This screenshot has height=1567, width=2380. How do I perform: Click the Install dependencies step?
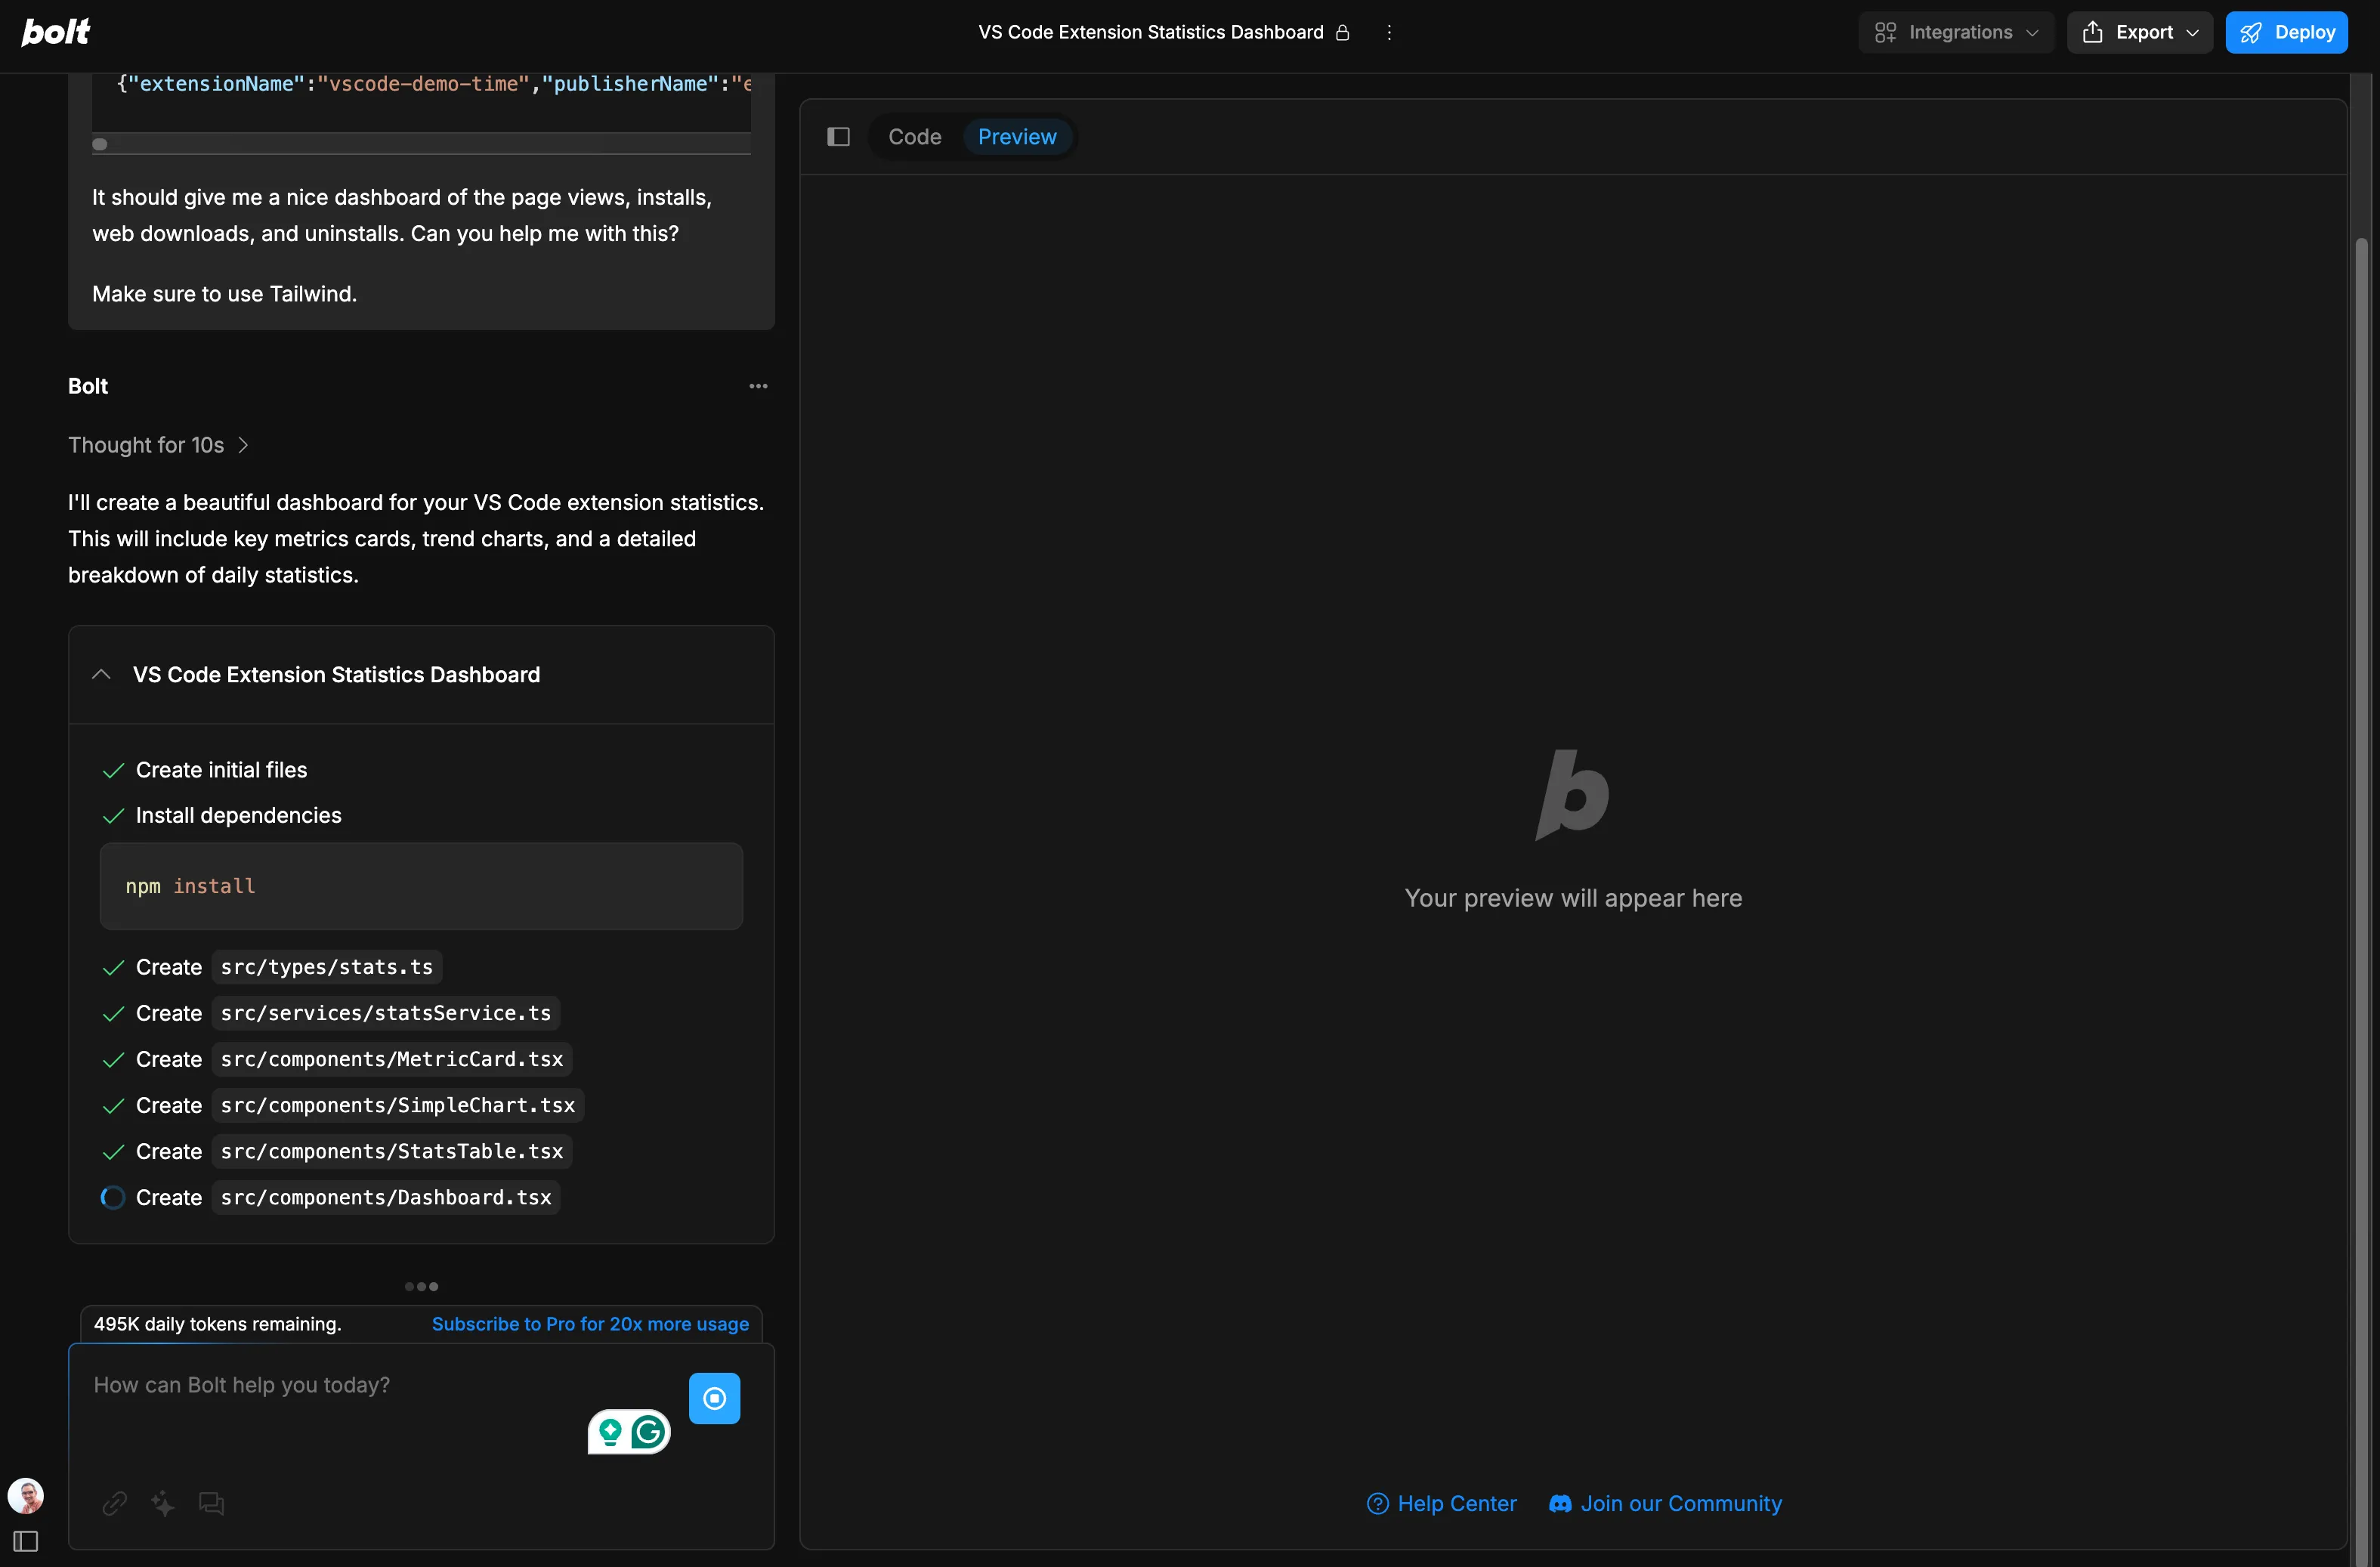[238, 815]
